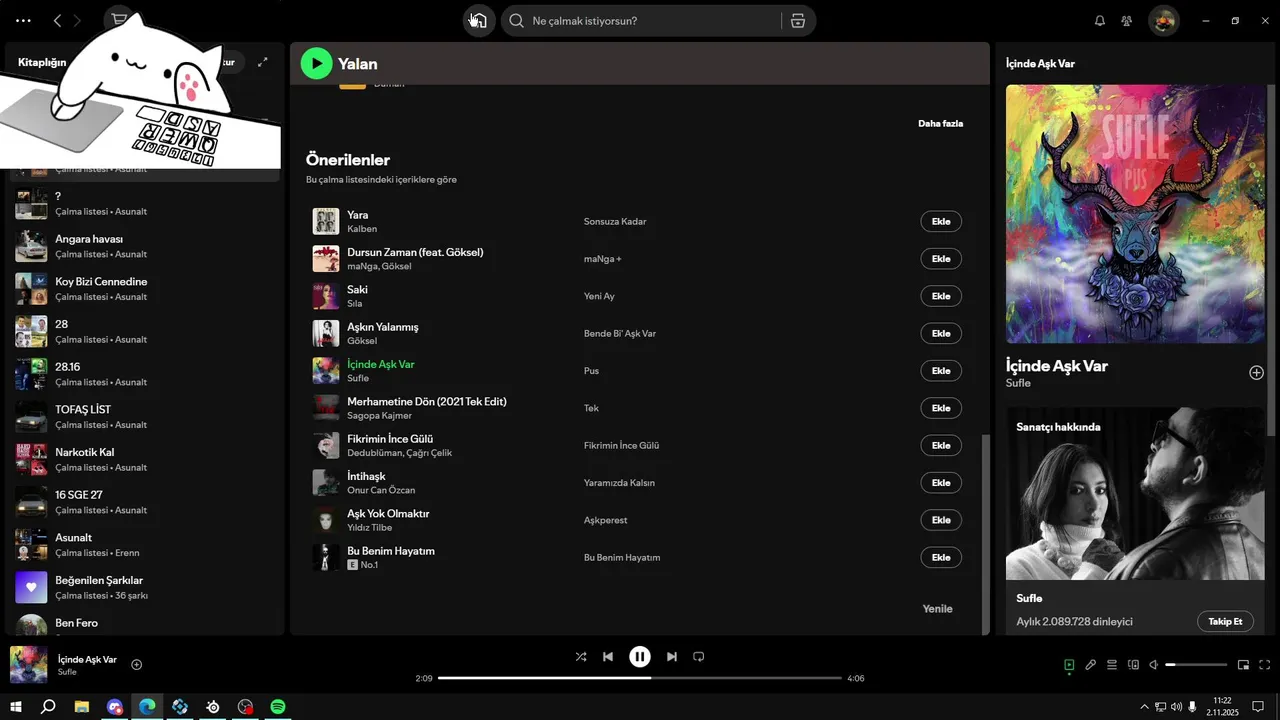Screen dimensions: 1280x720
Task: Pause the current song
Action: [640, 657]
